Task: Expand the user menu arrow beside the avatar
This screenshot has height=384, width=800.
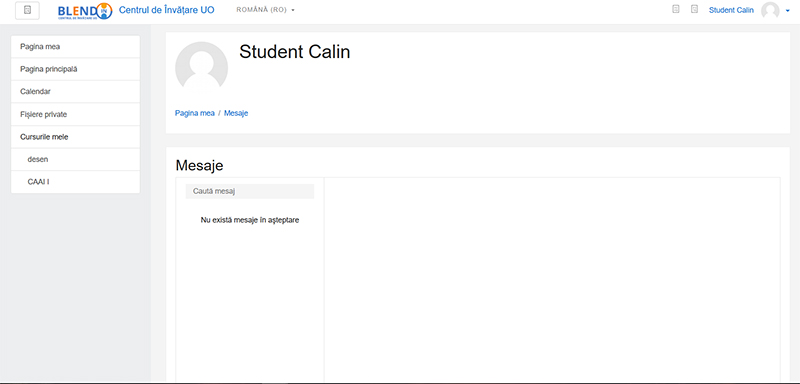Action: pos(788,11)
